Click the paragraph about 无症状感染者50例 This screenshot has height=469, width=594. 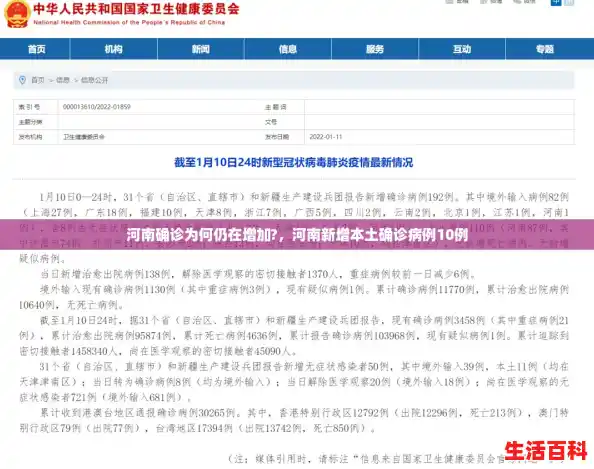[294, 382]
